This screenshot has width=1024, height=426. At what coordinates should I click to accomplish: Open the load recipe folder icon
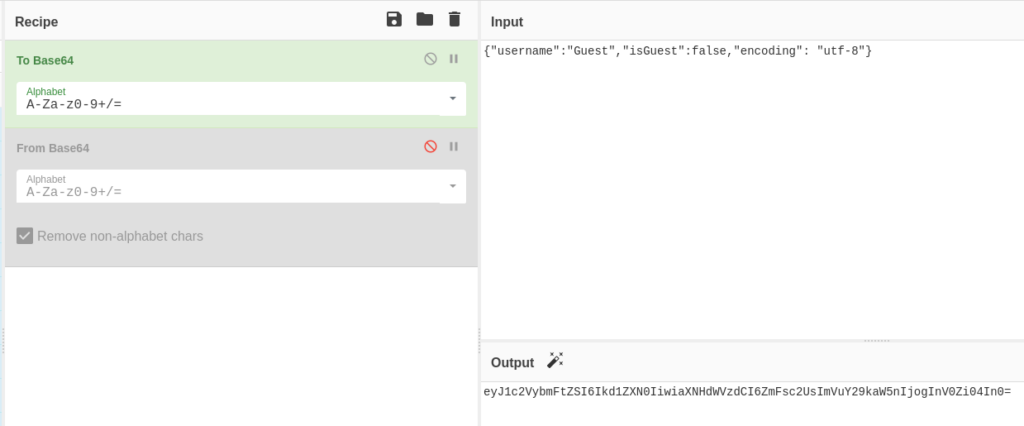pos(424,20)
